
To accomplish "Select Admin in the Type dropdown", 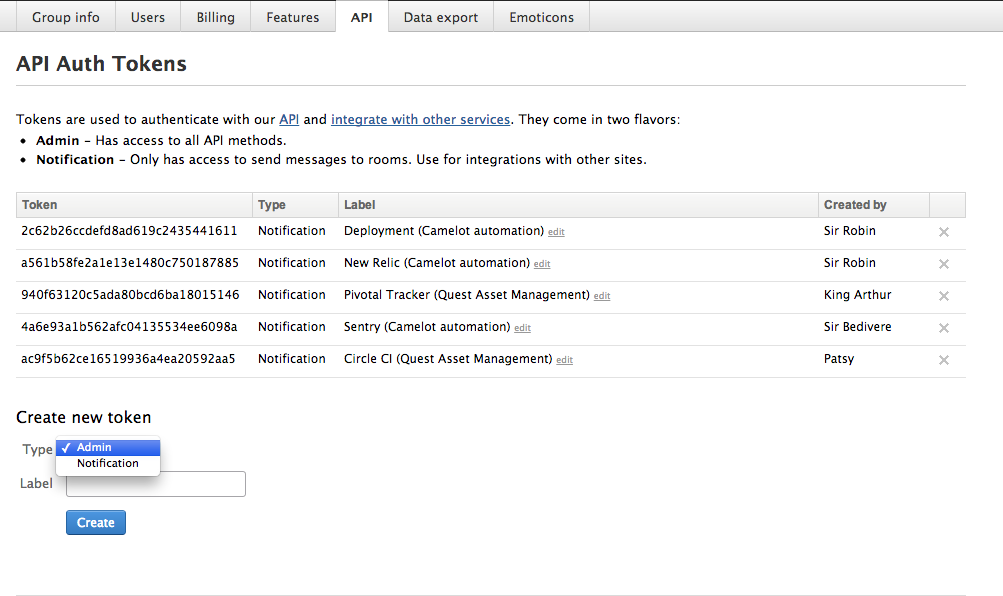I will [x=107, y=447].
